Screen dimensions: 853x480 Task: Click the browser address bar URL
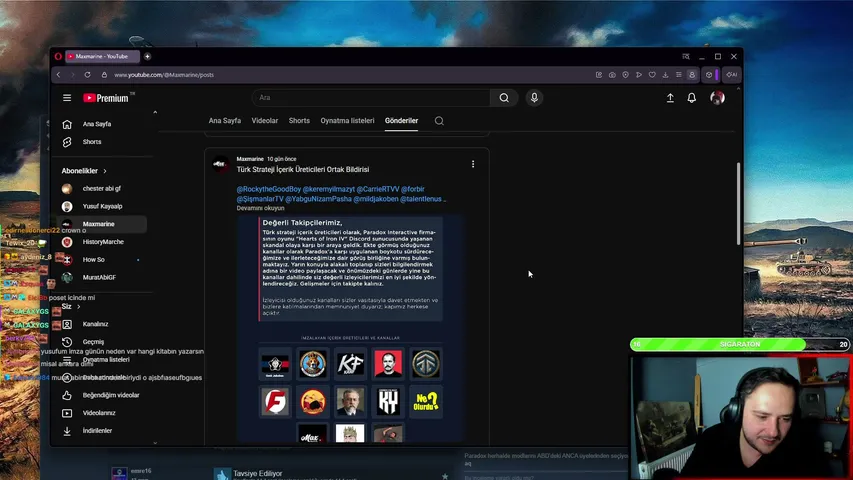click(164, 75)
